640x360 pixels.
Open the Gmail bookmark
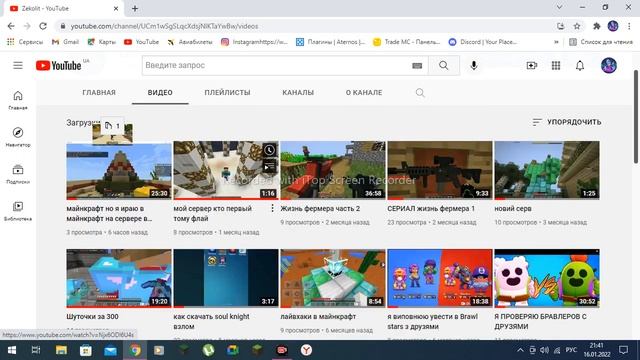tap(65, 42)
